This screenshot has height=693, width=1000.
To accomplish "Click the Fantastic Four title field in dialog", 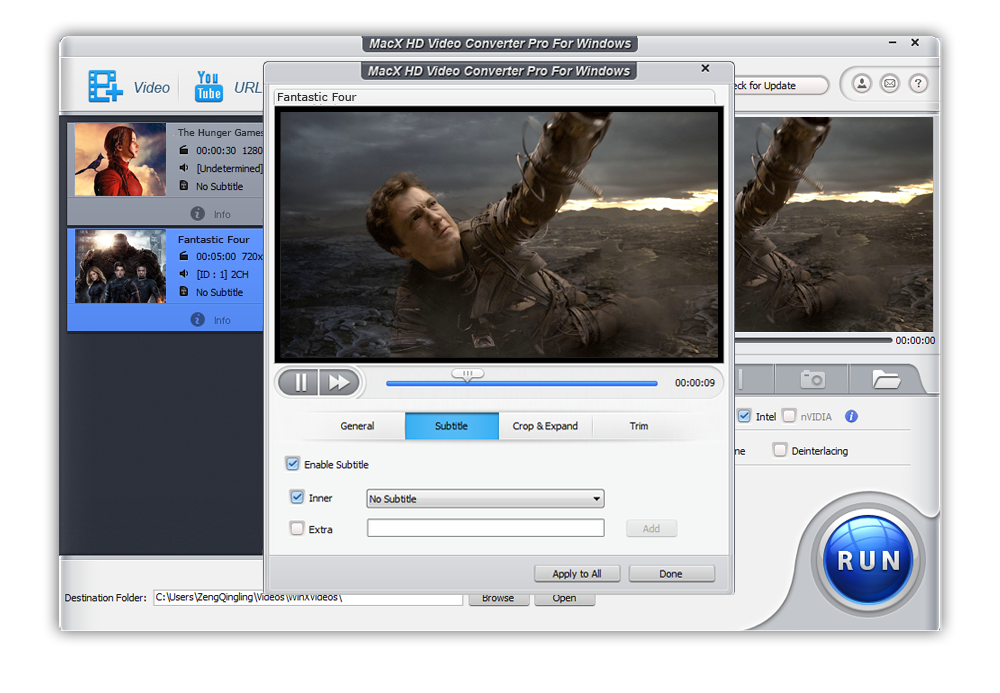I will tap(495, 98).
